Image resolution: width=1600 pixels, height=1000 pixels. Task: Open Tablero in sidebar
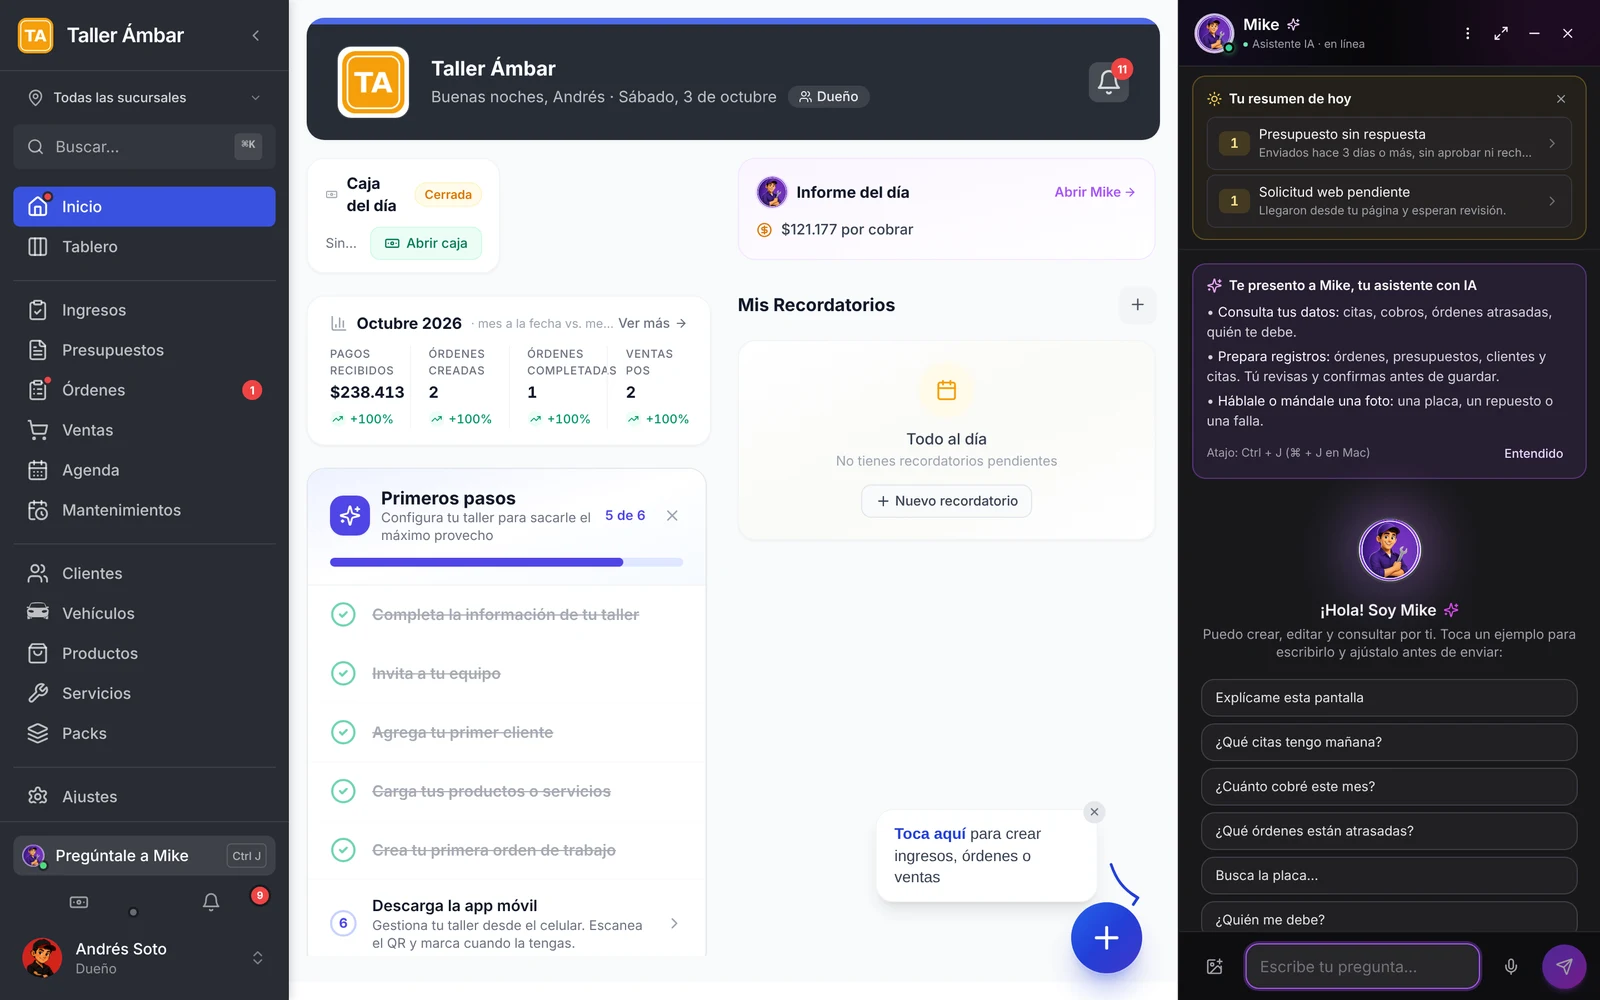(144, 246)
